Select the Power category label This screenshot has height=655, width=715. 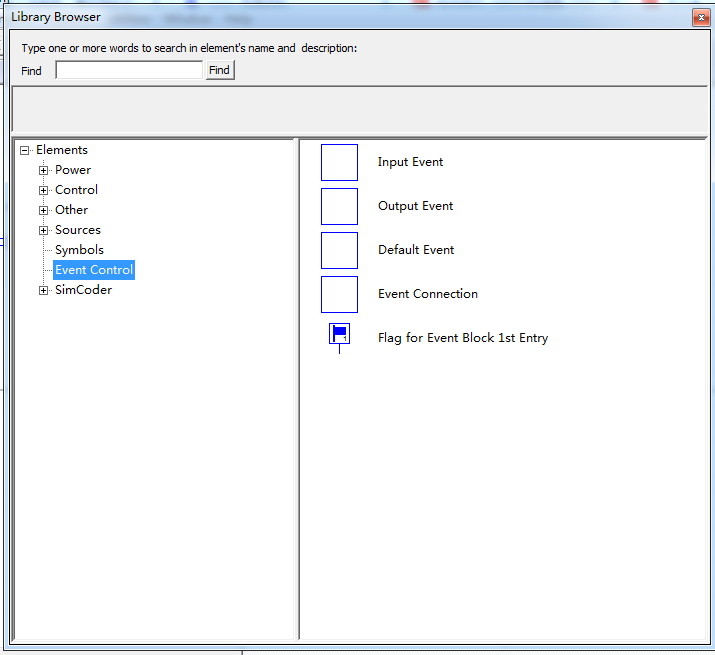point(73,170)
